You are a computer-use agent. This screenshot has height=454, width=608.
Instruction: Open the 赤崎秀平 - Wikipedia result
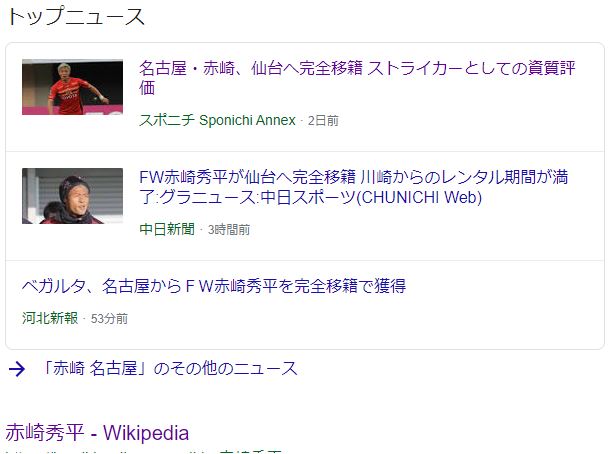coord(97,433)
